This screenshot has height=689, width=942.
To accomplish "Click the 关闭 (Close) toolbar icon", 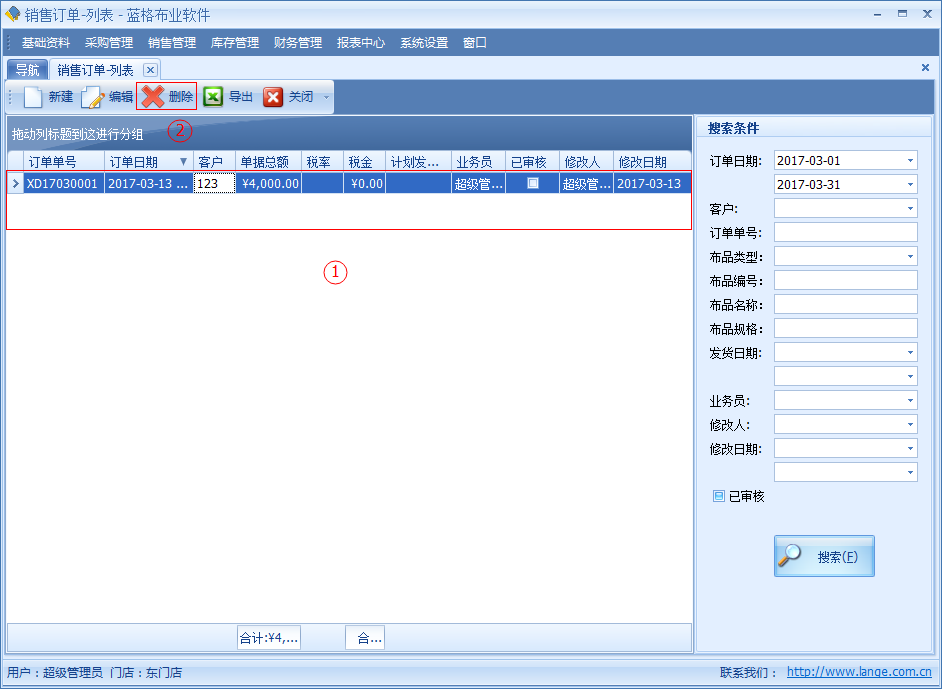I will pos(273,97).
